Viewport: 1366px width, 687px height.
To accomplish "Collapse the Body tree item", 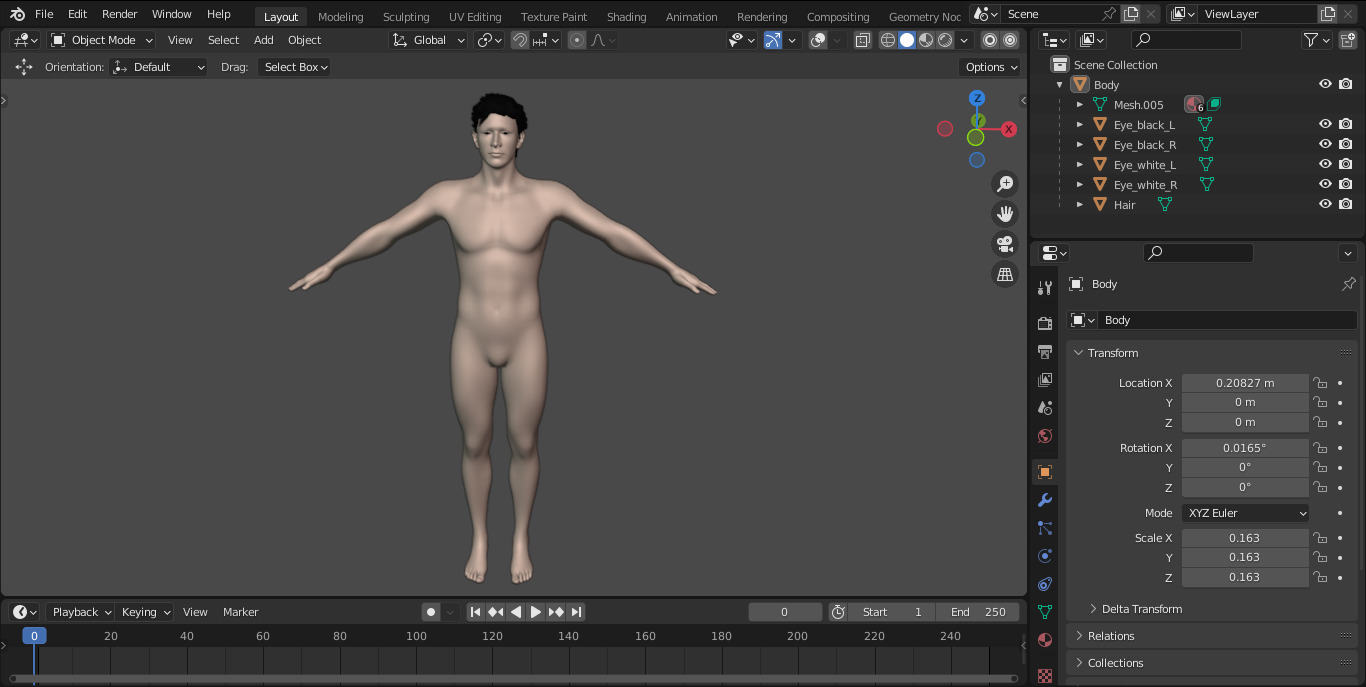I will [1060, 85].
